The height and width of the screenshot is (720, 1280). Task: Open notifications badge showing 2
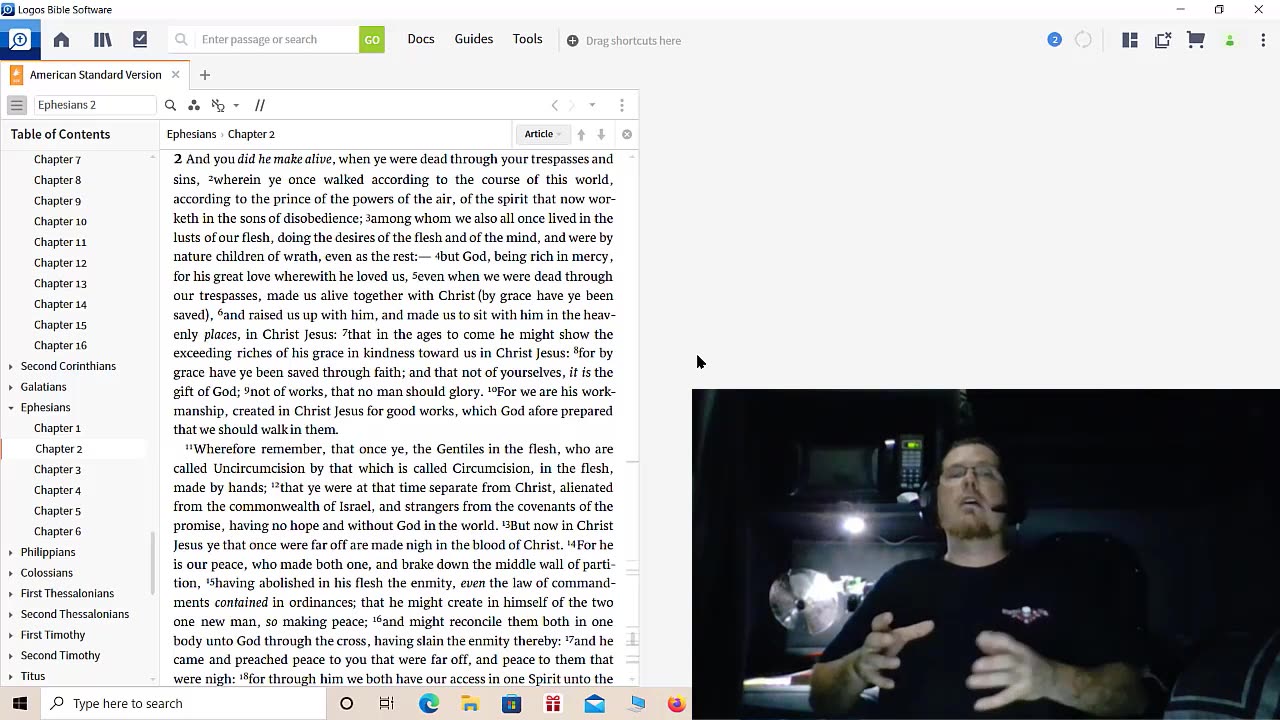[1054, 40]
